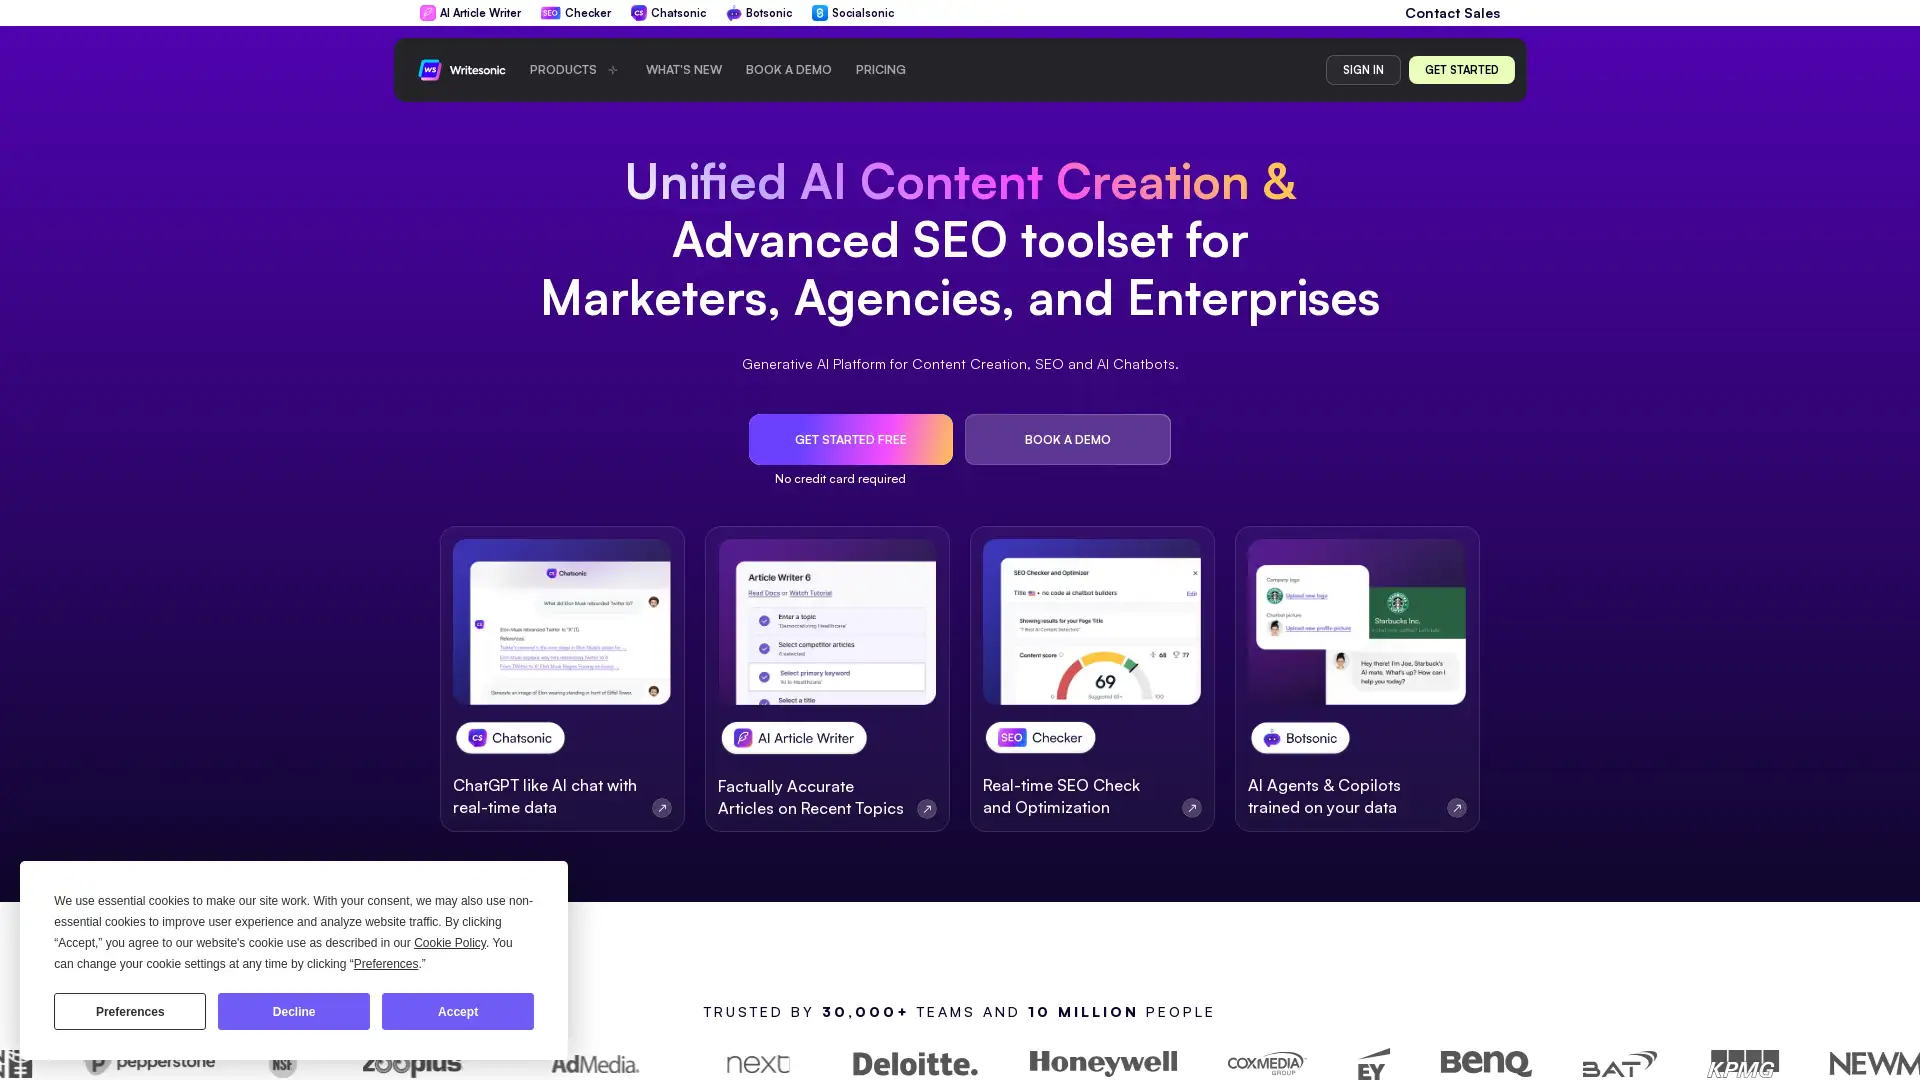Click the SIGN IN button
This screenshot has width=1920, height=1080.
(1362, 69)
